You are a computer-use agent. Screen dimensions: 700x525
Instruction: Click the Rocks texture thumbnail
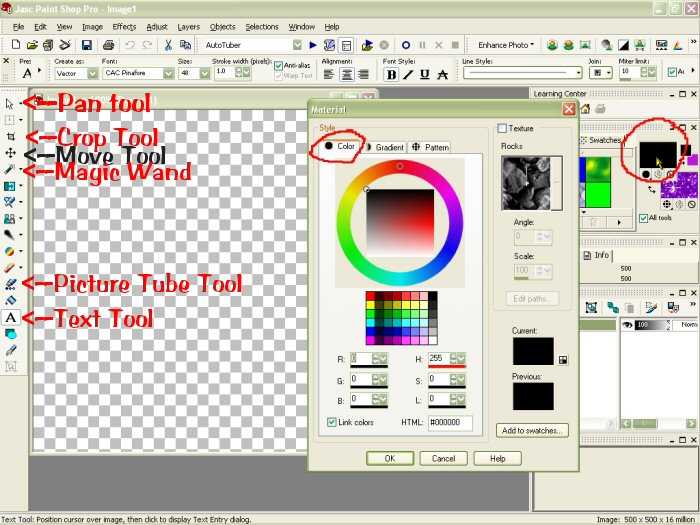click(x=526, y=183)
